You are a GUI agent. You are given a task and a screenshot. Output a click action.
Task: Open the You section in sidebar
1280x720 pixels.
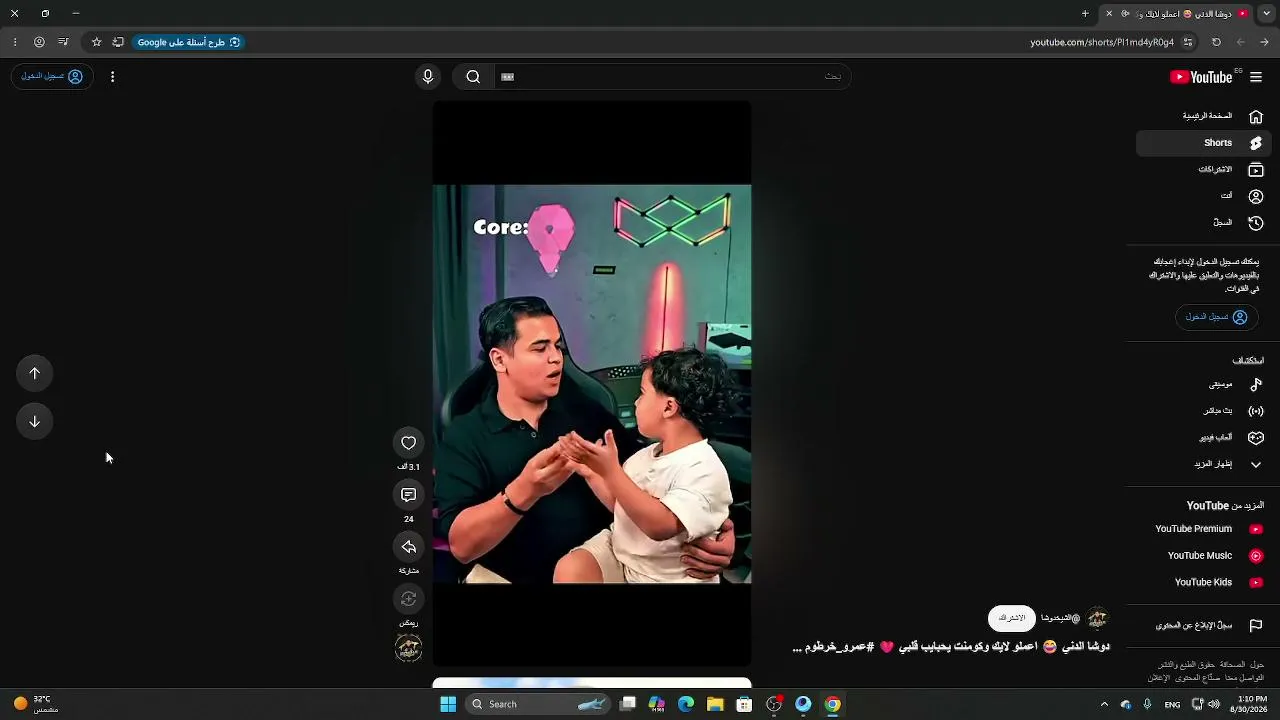pyautogui.click(x=1204, y=196)
